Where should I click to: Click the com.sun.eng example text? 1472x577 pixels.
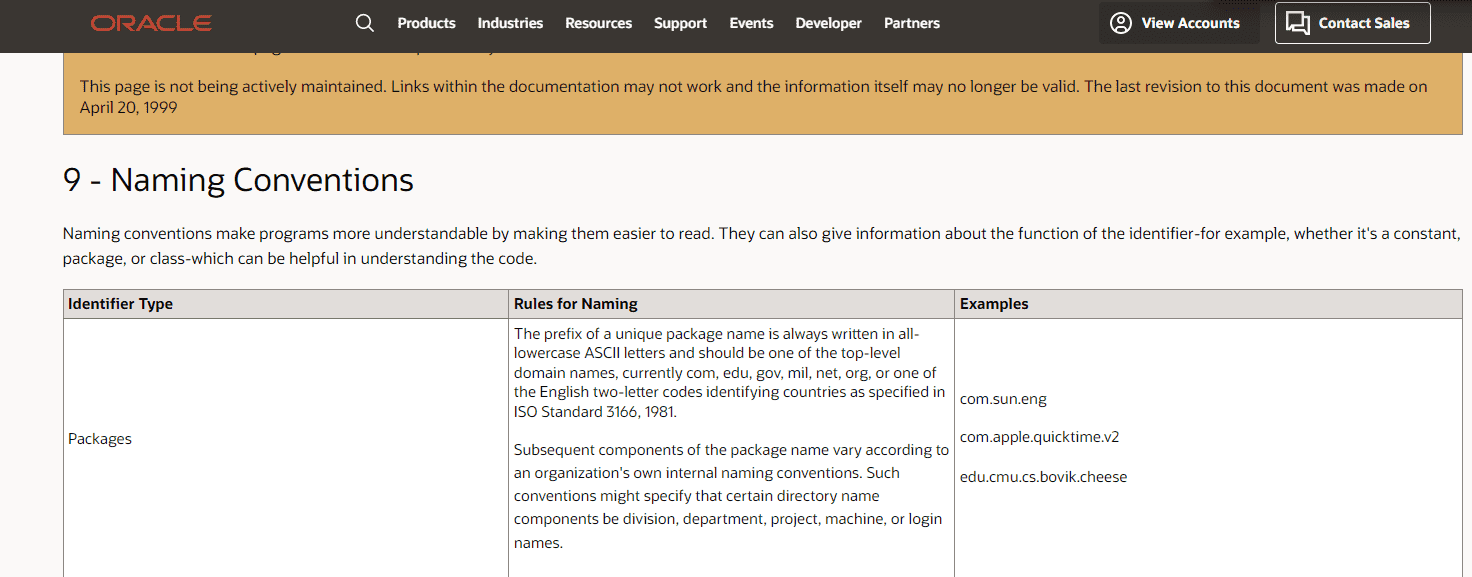point(1003,399)
